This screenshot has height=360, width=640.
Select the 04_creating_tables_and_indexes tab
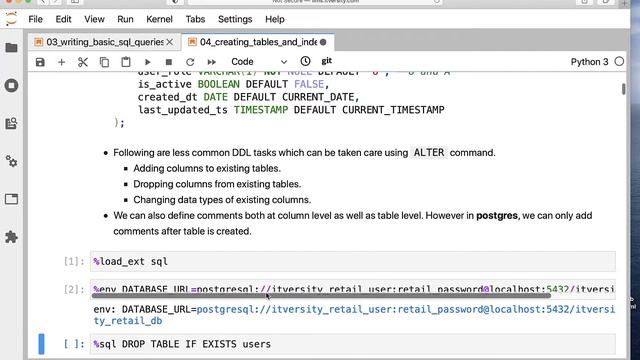[x=258, y=42]
